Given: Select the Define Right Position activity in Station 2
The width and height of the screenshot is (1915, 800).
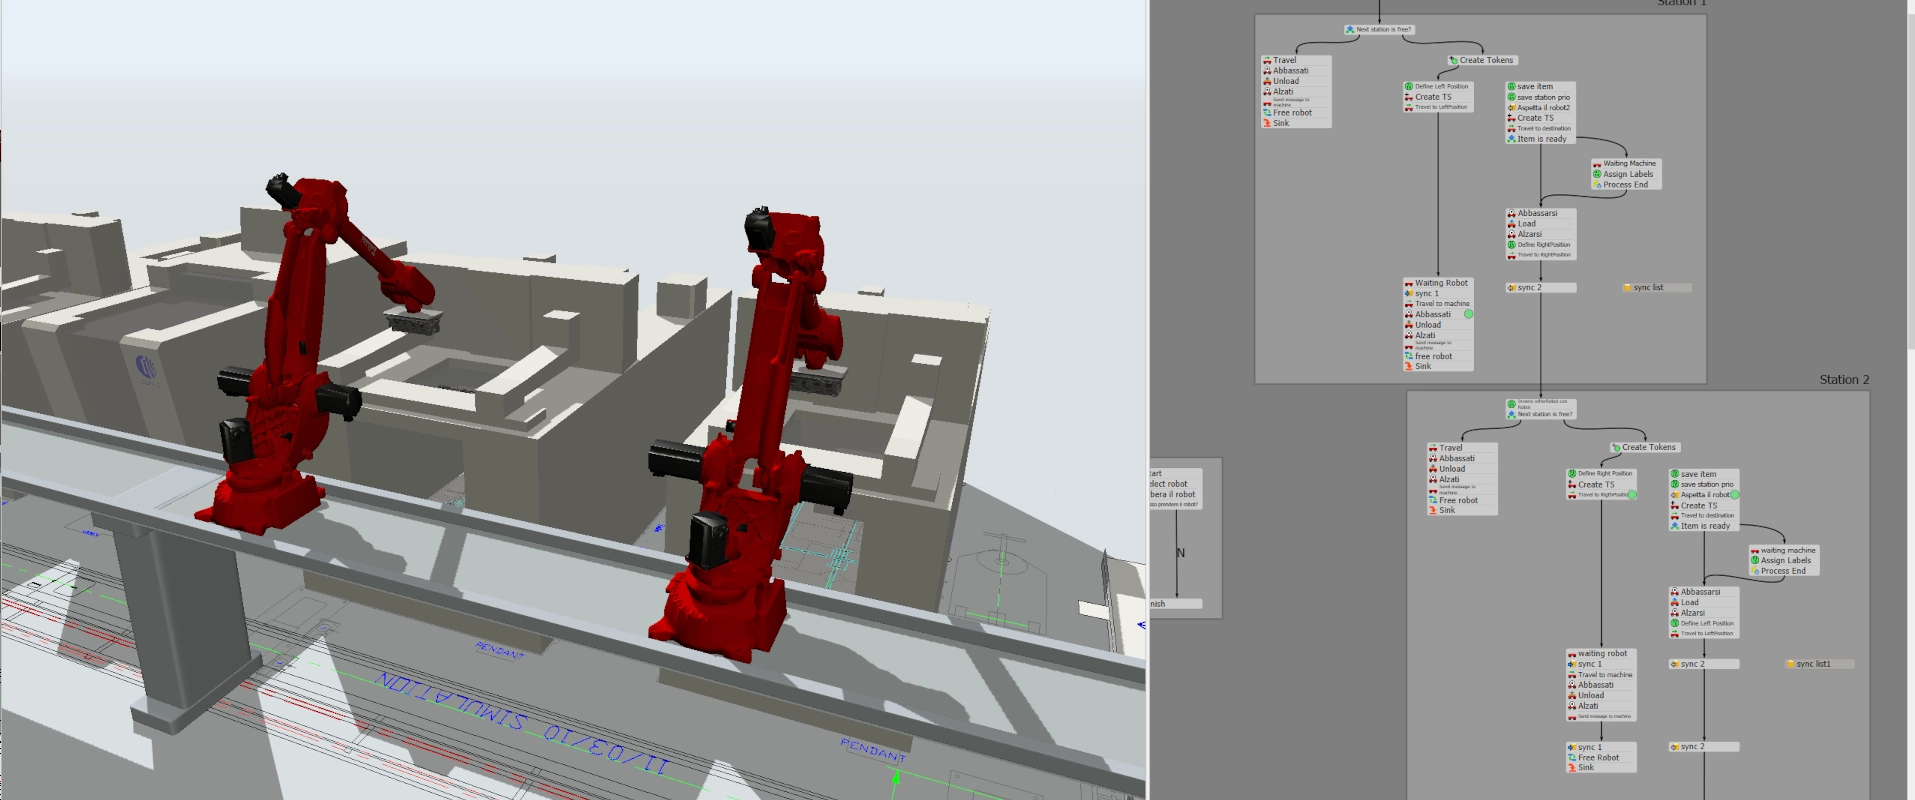Looking at the screenshot, I should point(1601,474).
